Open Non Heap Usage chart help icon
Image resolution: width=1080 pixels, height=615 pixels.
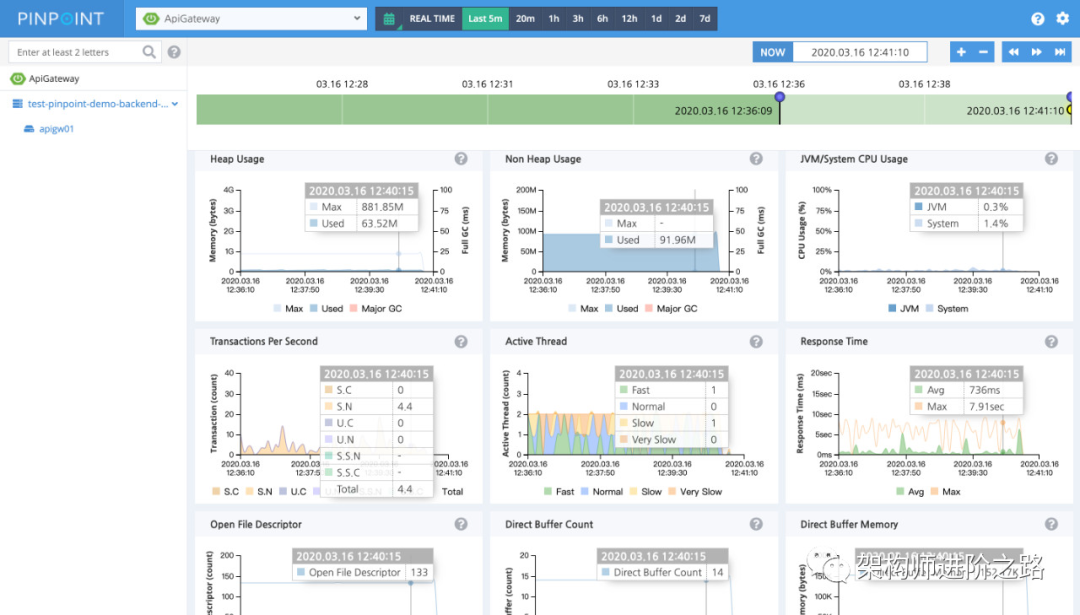(756, 159)
